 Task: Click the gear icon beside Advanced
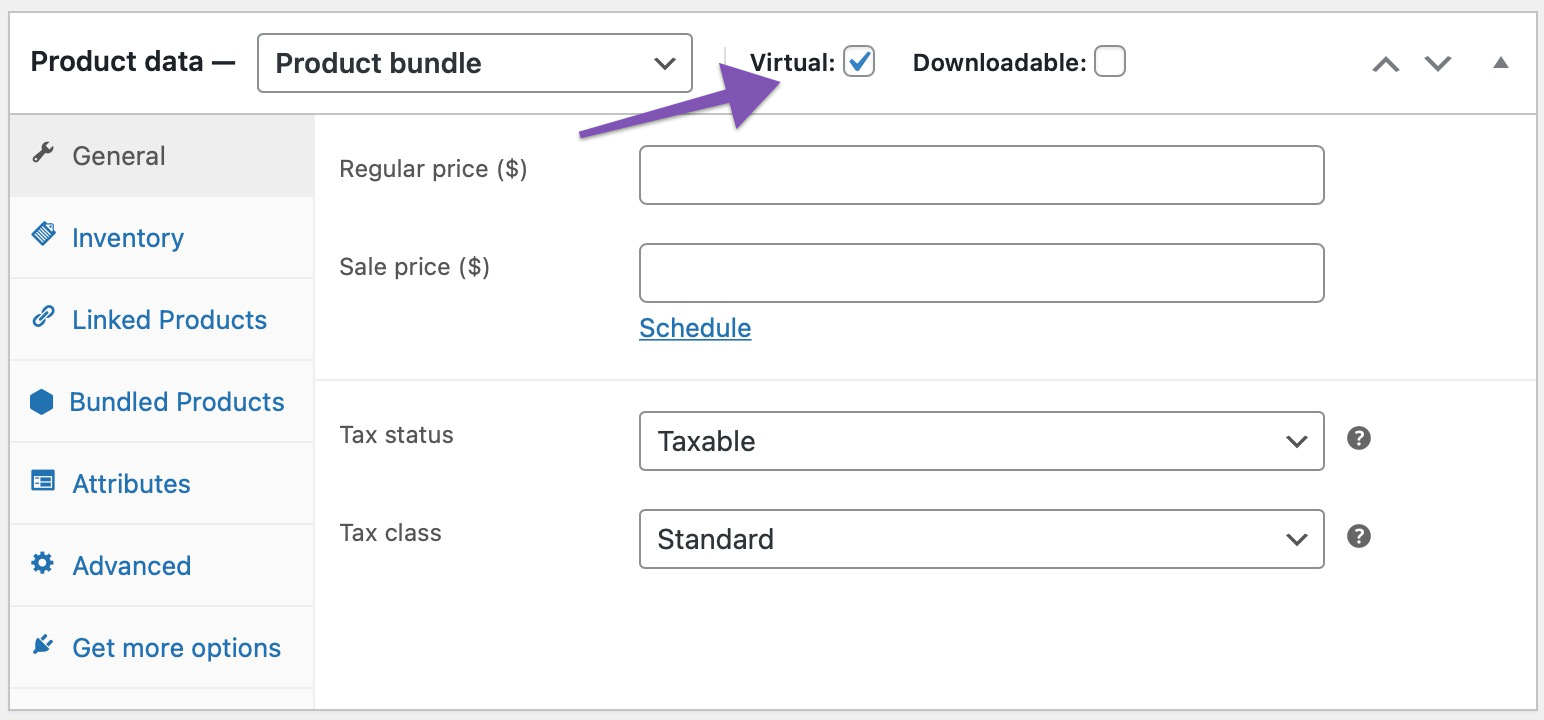(x=41, y=565)
